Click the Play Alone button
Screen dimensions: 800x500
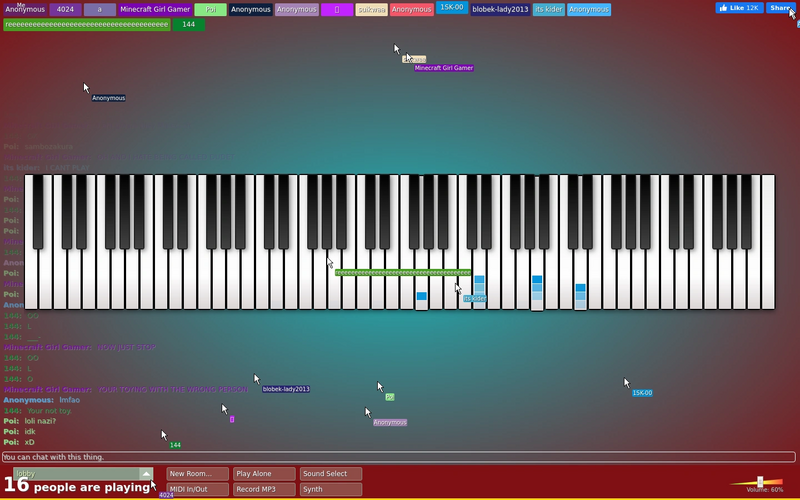[x=264, y=473]
